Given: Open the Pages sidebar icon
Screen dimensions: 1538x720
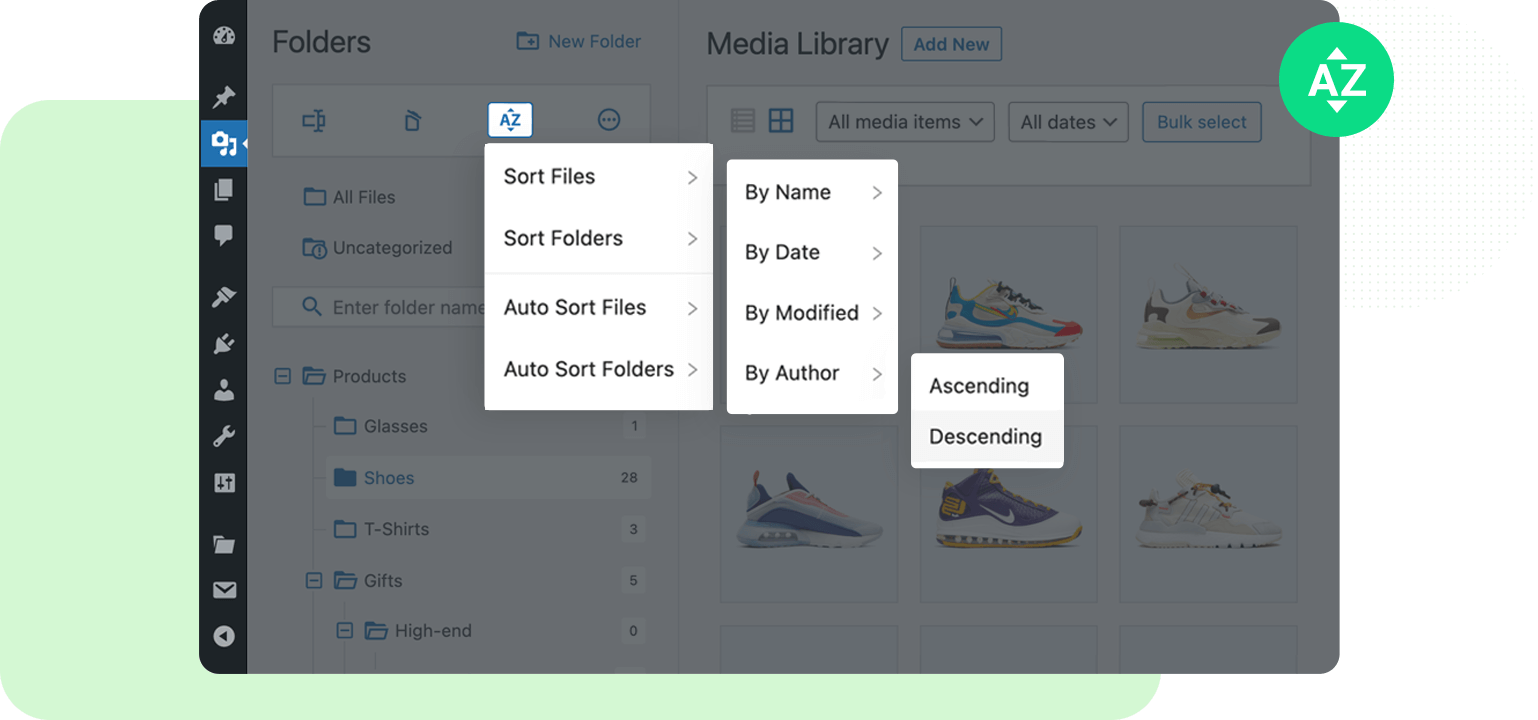Looking at the screenshot, I should click(x=224, y=190).
